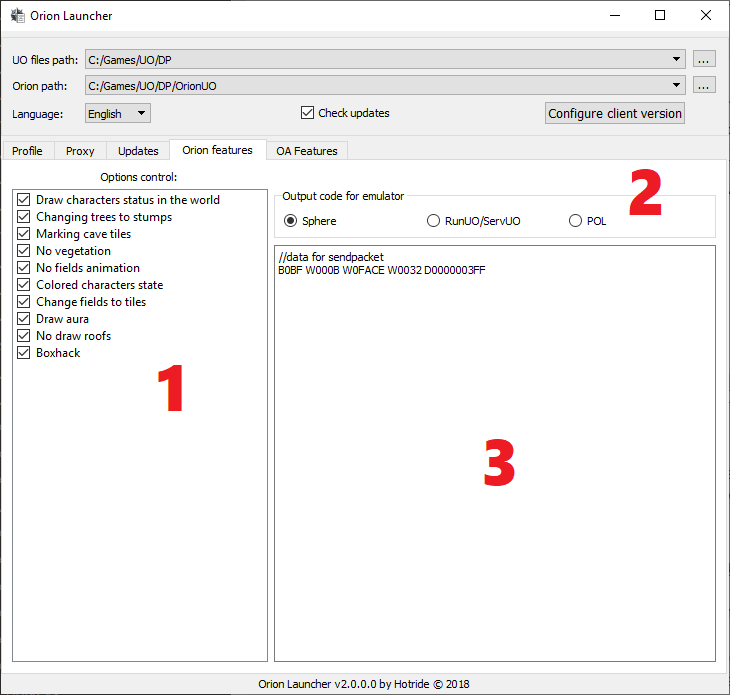Click Configure client version button
Viewport: 730px width, 695px height.
[x=615, y=113]
